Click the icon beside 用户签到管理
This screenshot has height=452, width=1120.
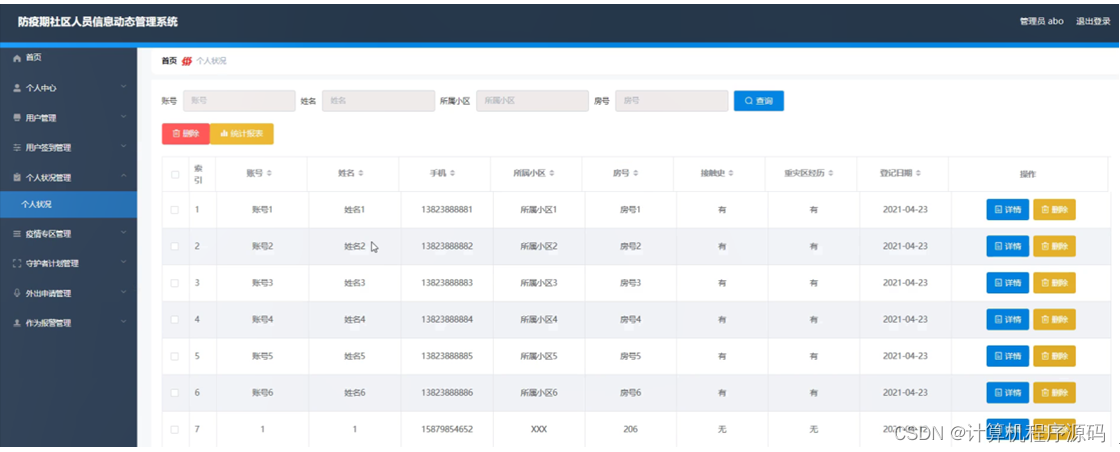click(17, 148)
